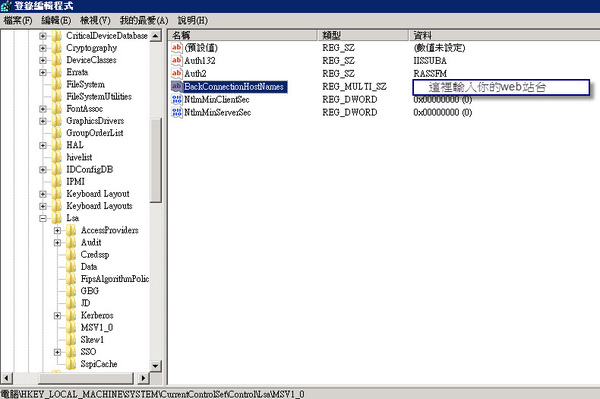The height and width of the screenshot is (399, 600).
Task: Open the 說明(H) menu
Action: pos(192,20)
